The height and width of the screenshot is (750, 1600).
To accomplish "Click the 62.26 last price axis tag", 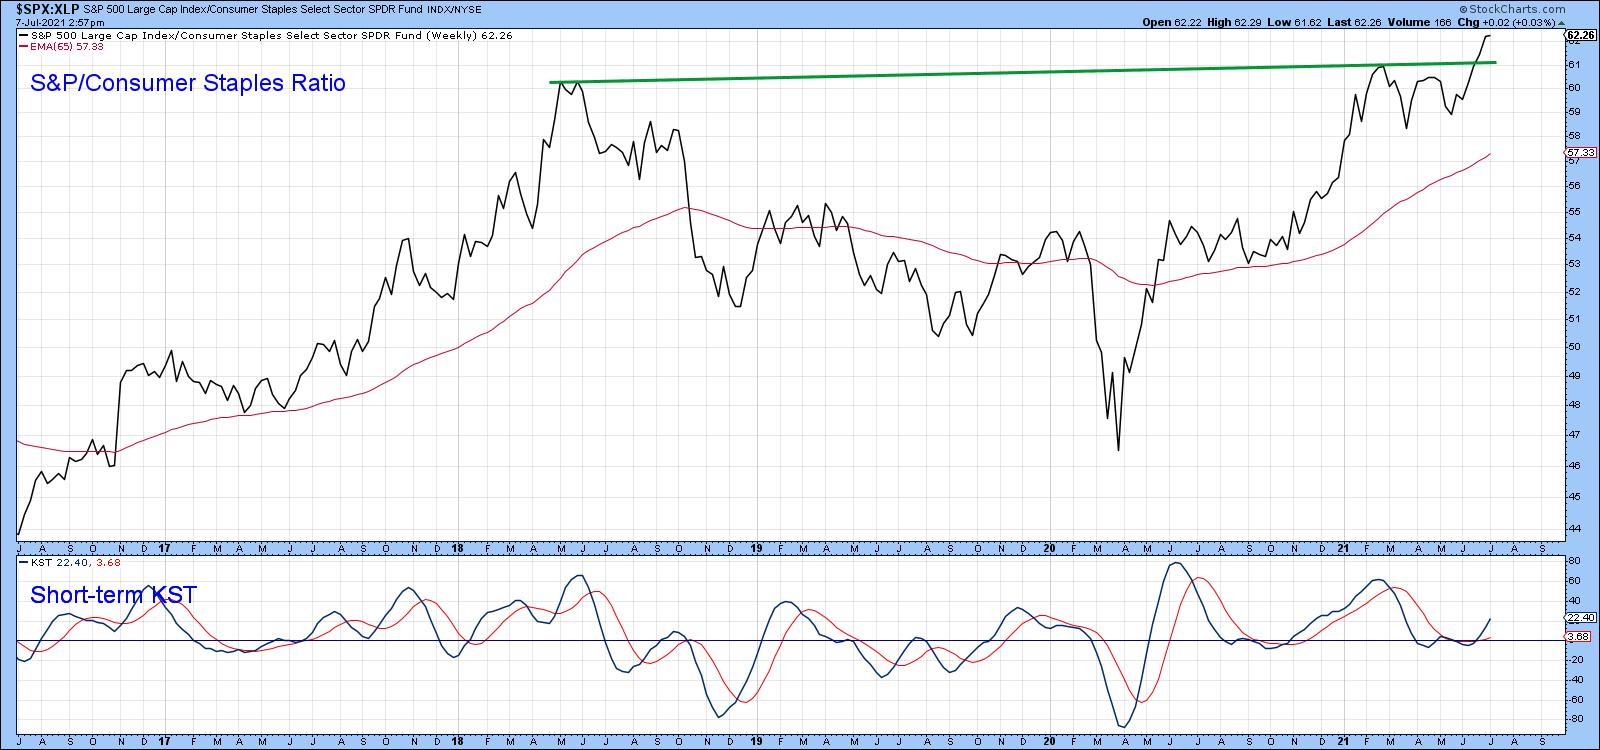I will [1580, 35].
